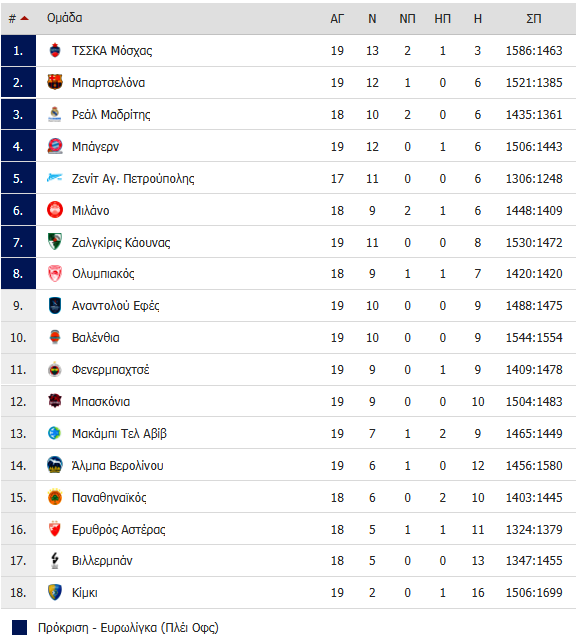Open the Αναντολού Εφές team link
This screenshot has height=636, width=576.
click(116, 306)
